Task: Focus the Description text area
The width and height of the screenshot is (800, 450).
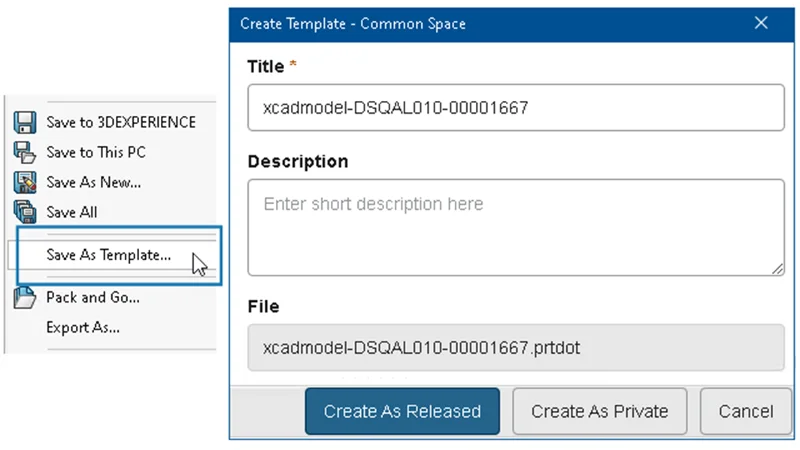Action: point(515,227)
